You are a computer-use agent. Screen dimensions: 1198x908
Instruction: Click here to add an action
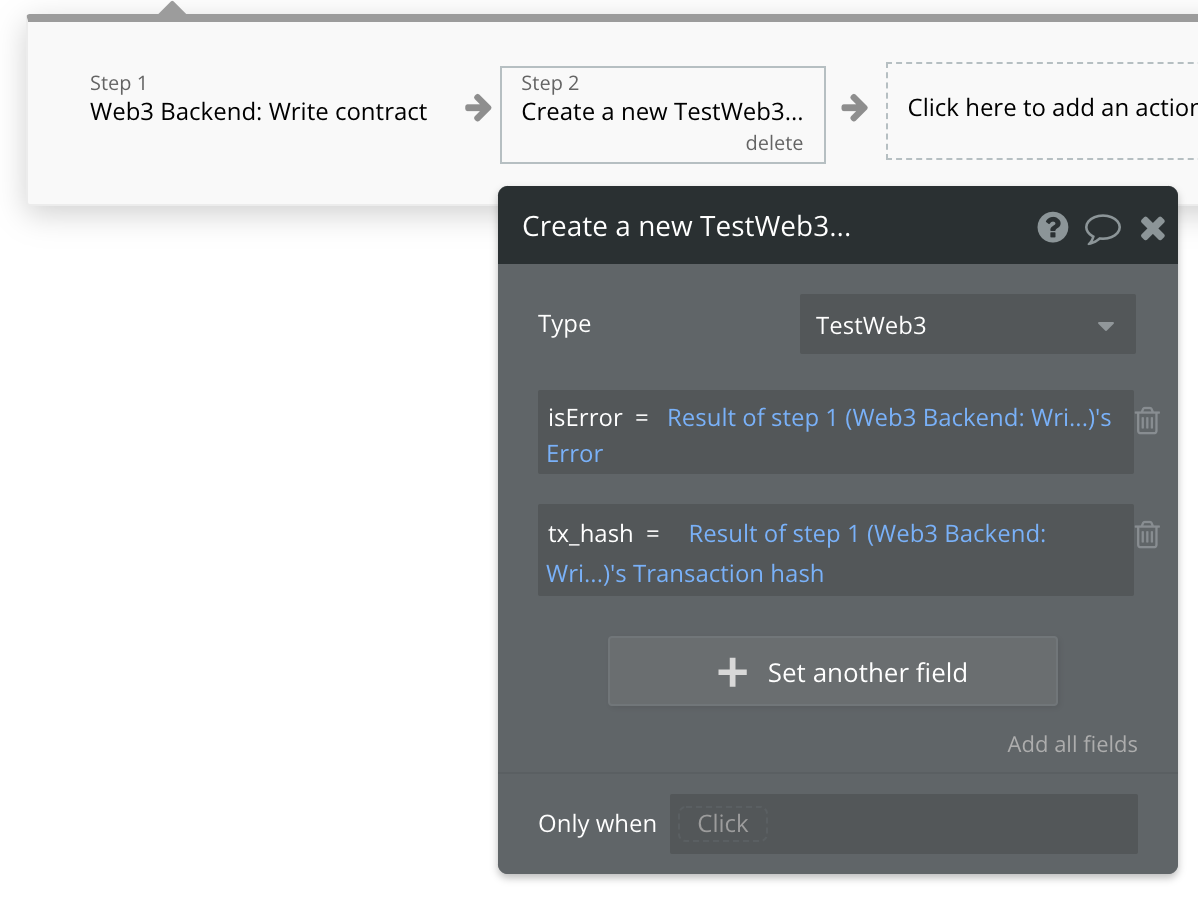(x=1054, y=107)
